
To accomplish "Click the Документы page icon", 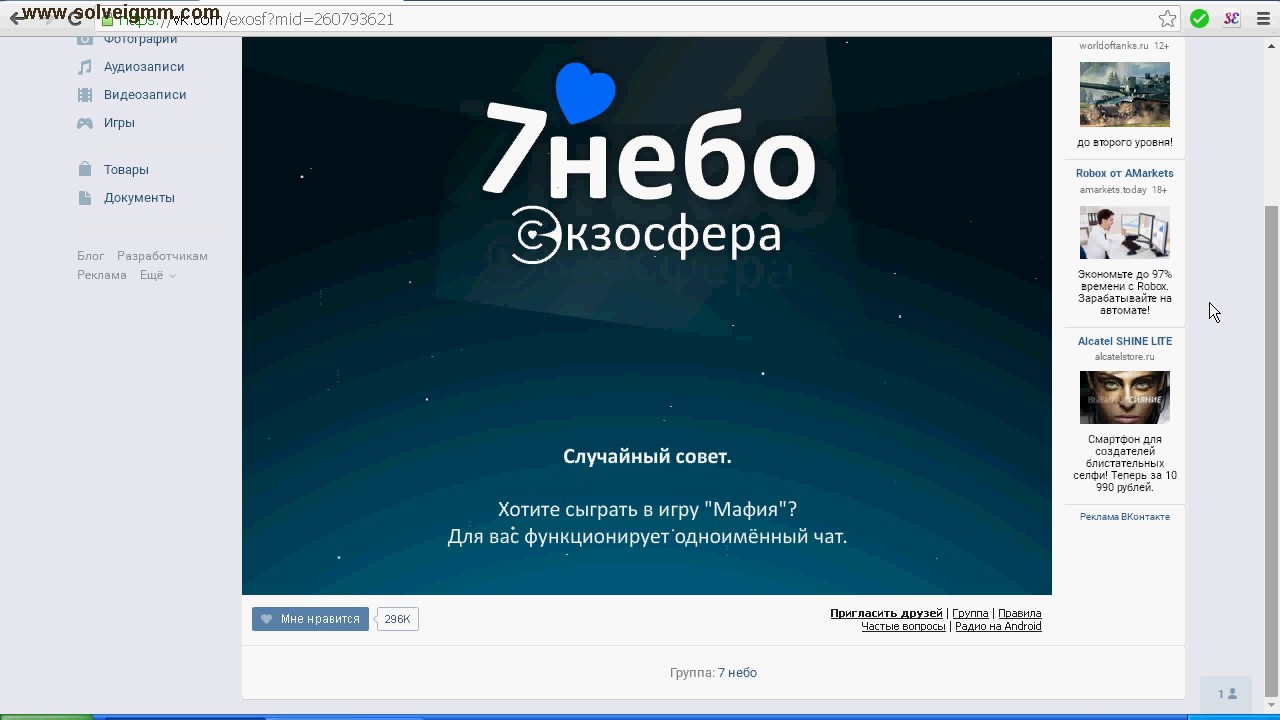I will pyautogui.click(x=85, y=198).
